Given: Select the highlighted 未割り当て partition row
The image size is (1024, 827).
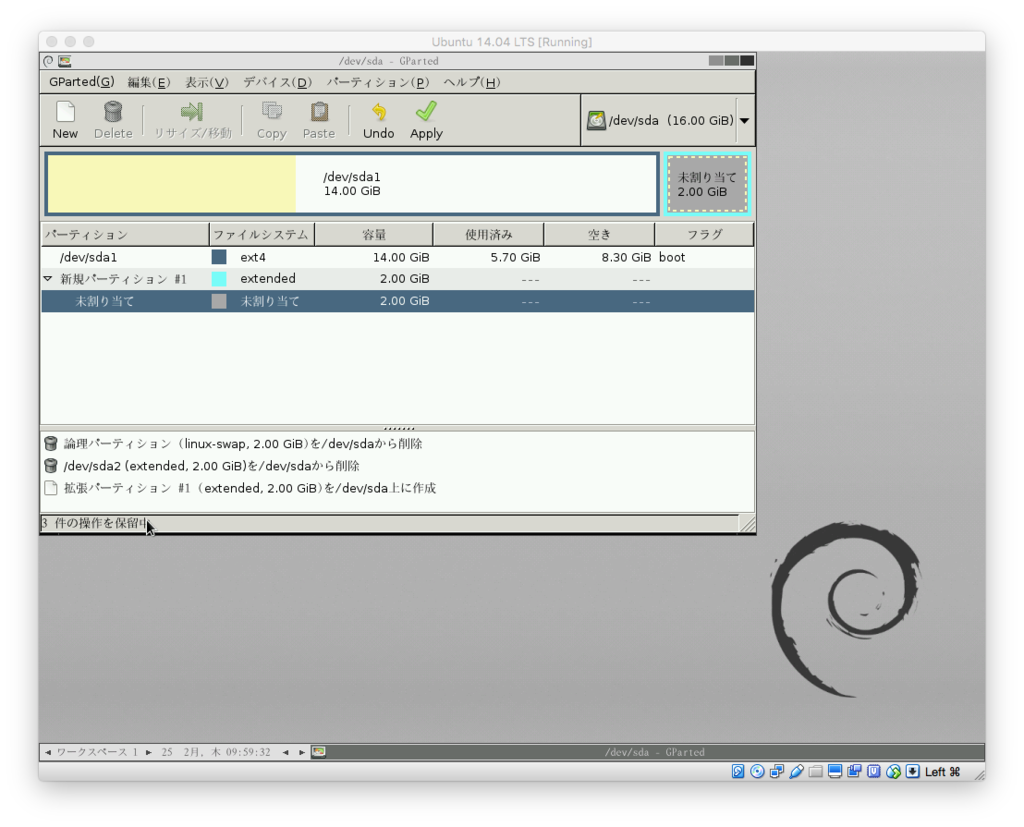Looking at the screenshot, I should pyautogui.click(x=398, y=301).
